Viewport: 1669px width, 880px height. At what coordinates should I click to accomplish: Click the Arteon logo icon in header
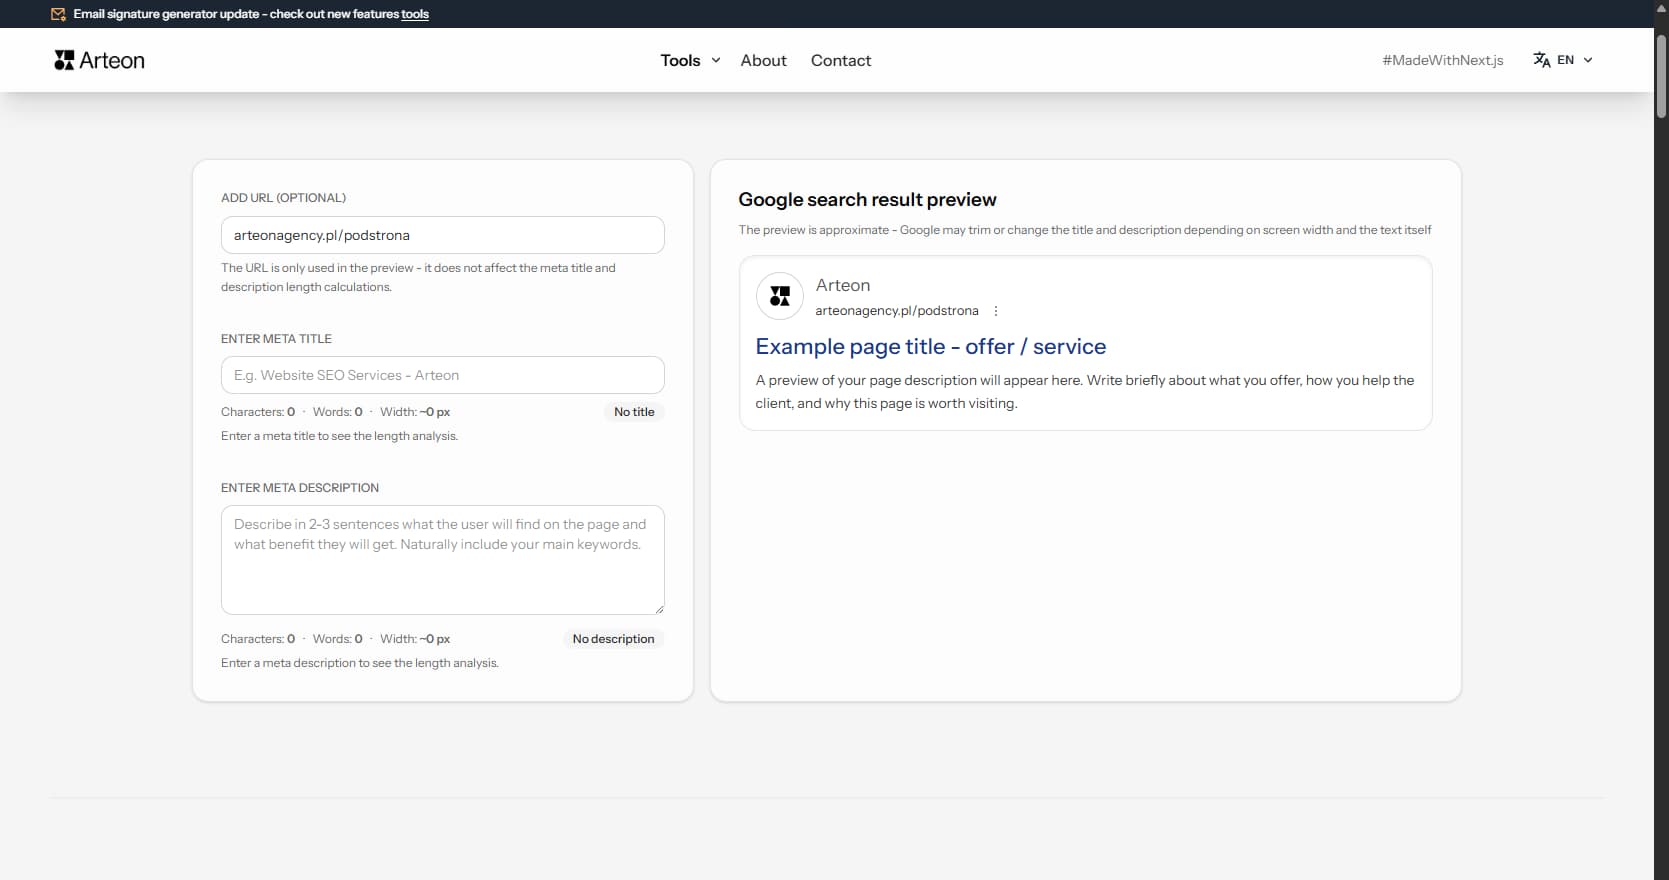pos(64,60)
